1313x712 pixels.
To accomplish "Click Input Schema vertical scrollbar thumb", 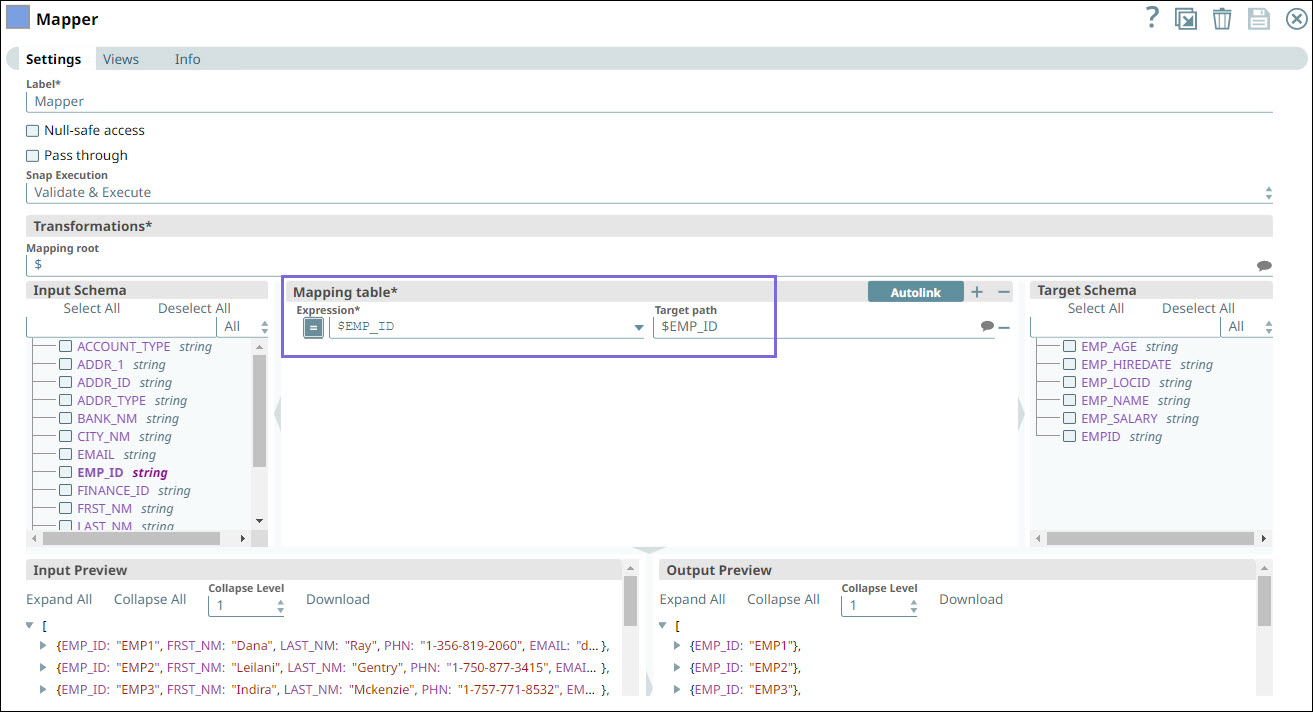I will [260, 411].
